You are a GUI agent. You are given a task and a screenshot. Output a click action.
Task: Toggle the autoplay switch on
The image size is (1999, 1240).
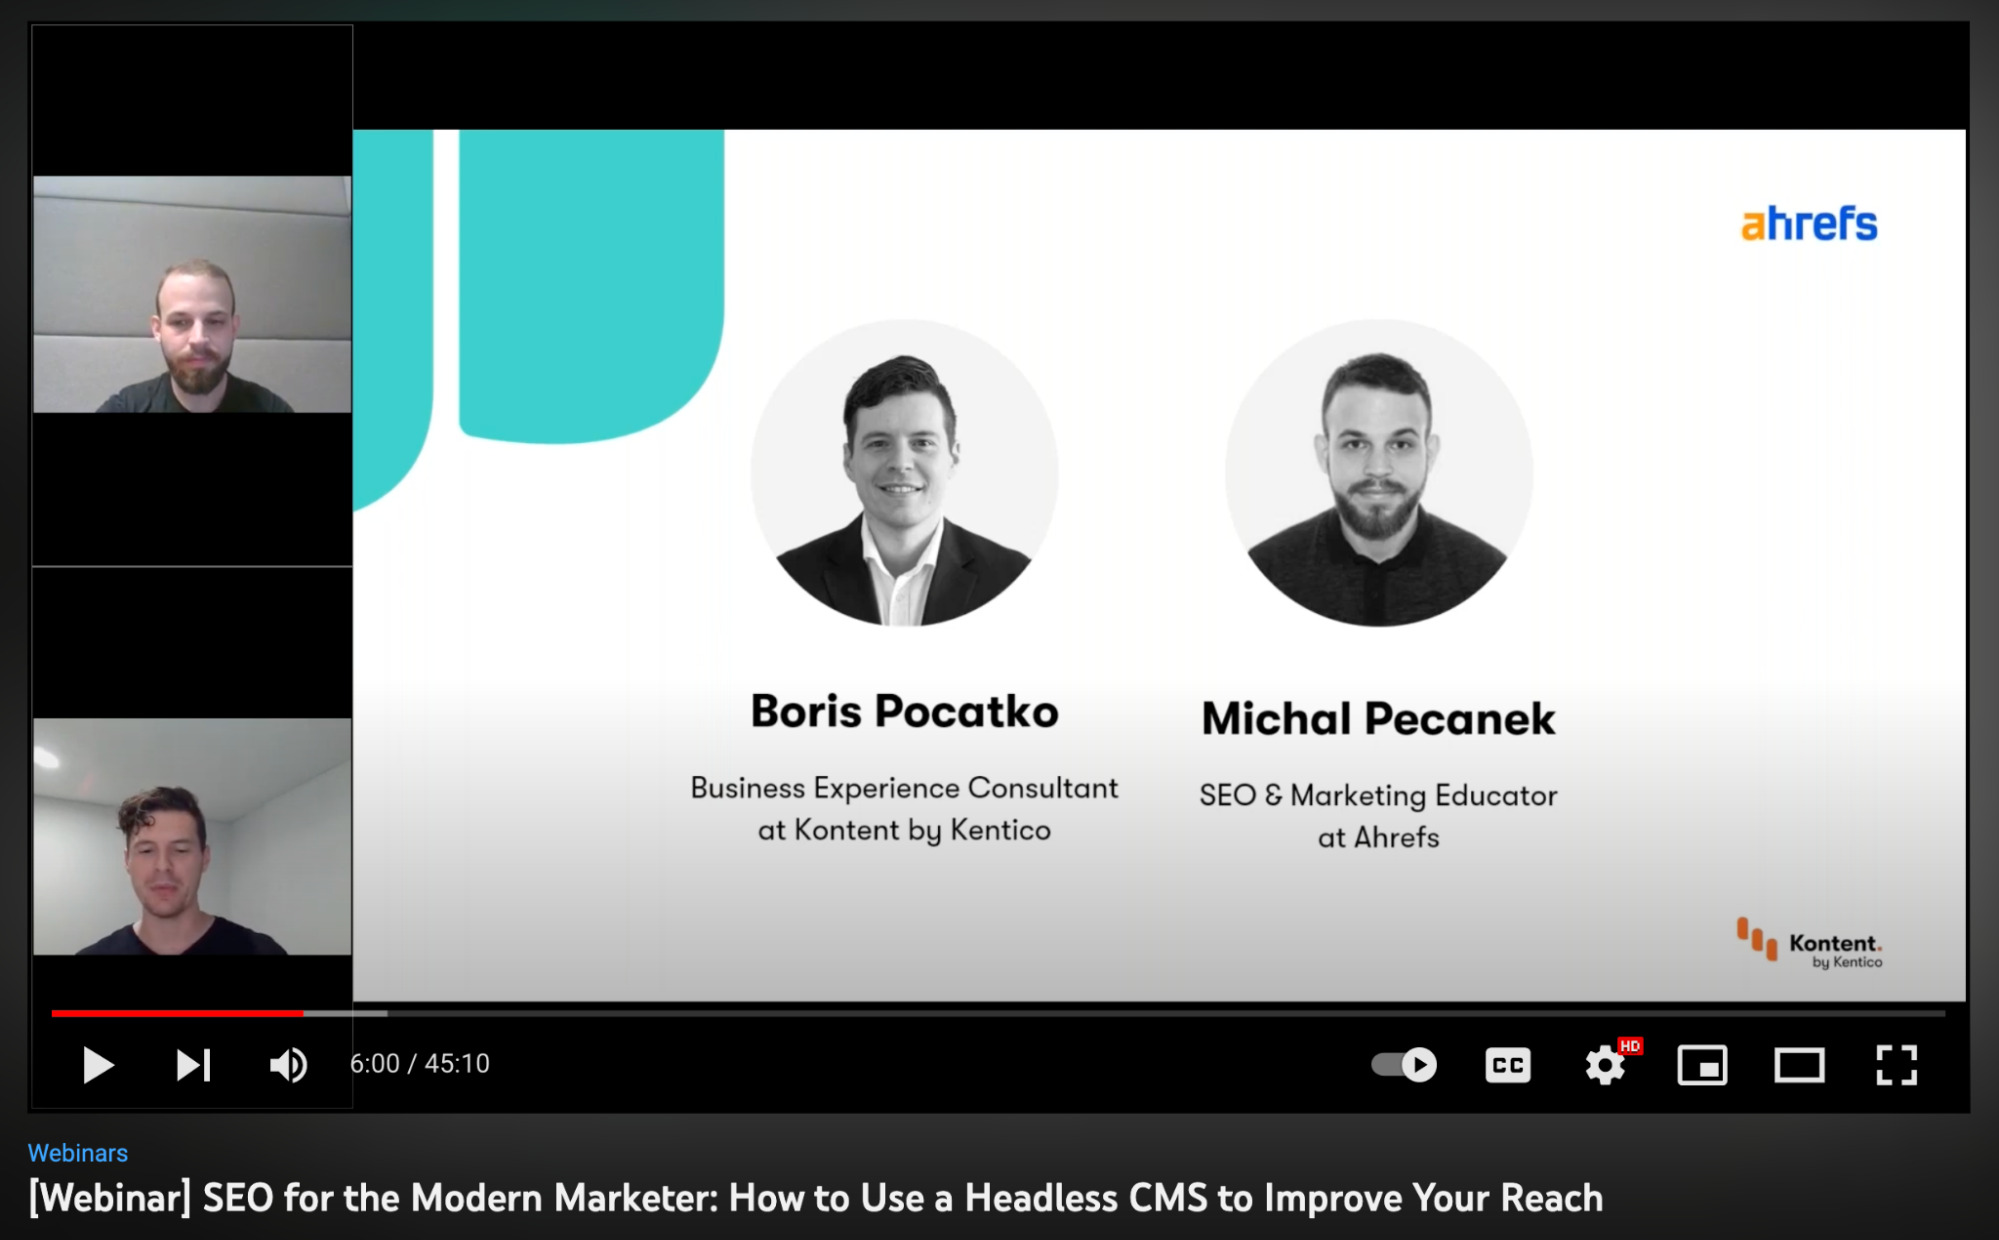(1406, 1063)
